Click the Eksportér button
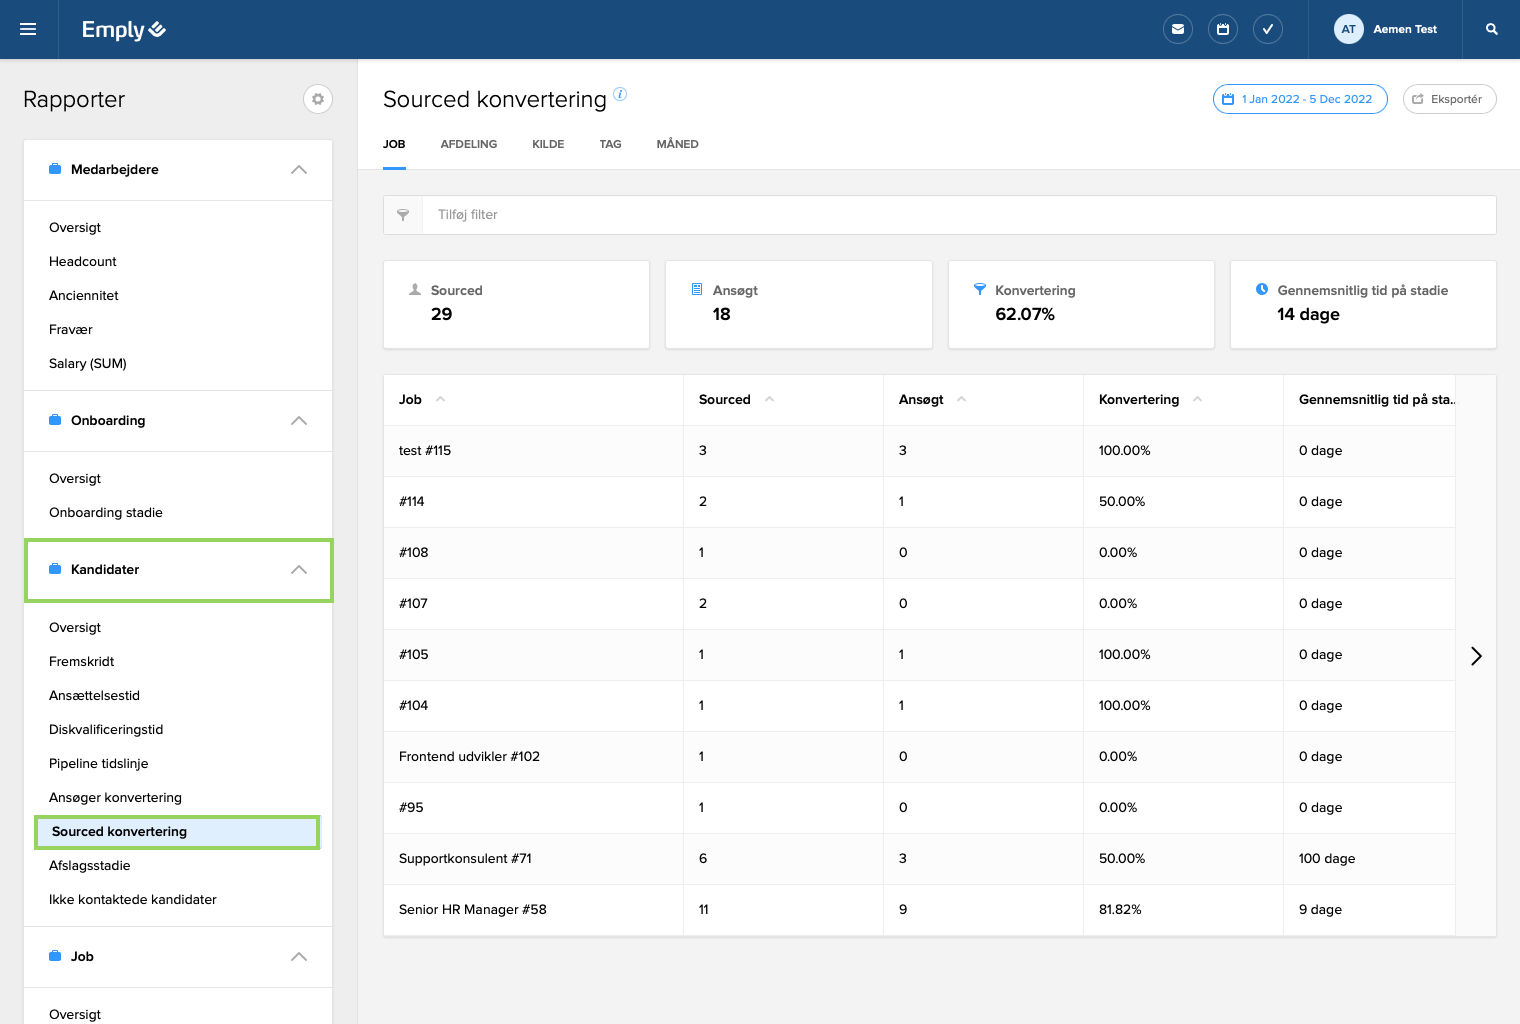 point(1449,99)
